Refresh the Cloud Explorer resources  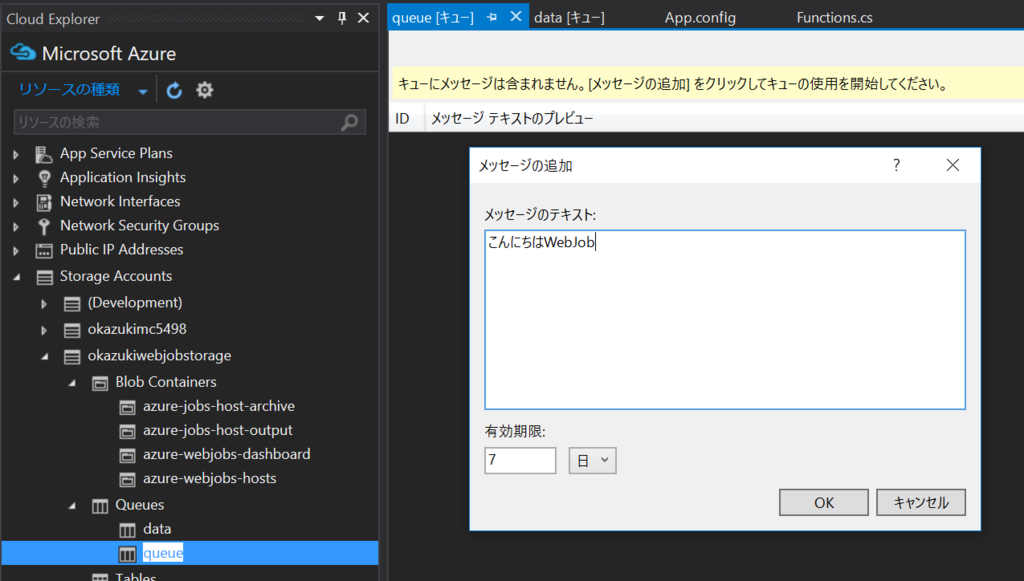(174, 90)
